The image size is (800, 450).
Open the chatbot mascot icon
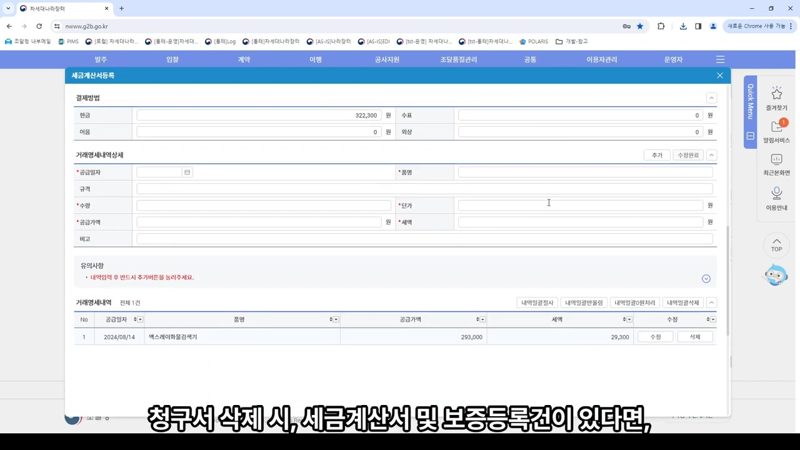[x=776, y=276]
